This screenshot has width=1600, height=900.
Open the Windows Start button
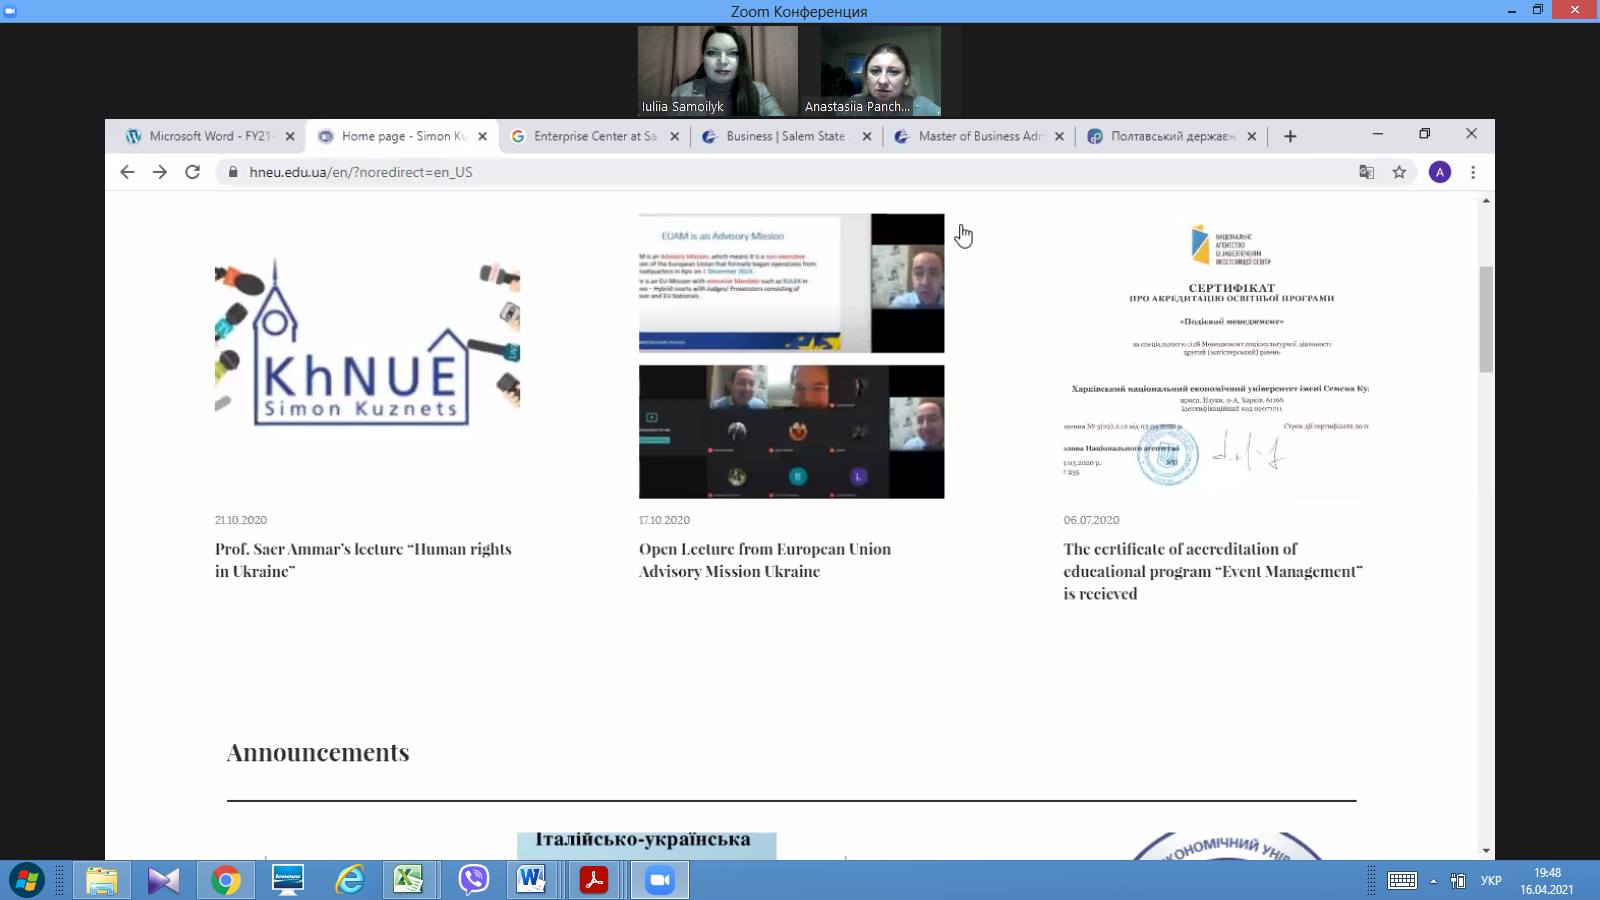pos(27,880)
